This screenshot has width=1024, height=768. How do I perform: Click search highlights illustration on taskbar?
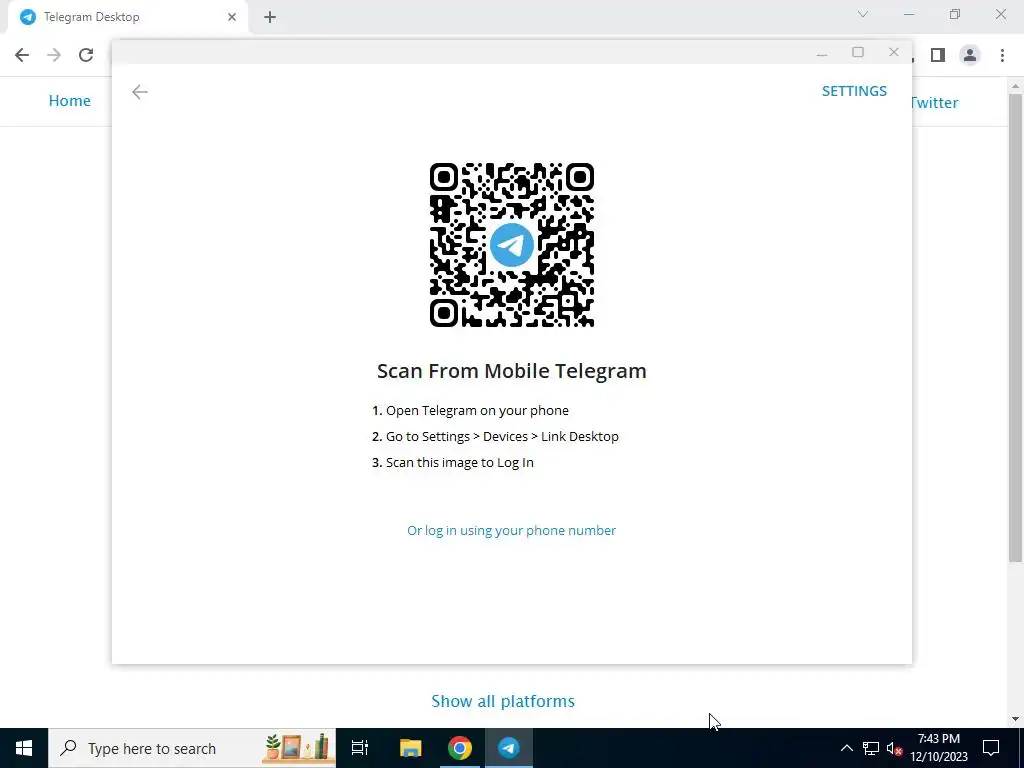(x=297, y=748)
